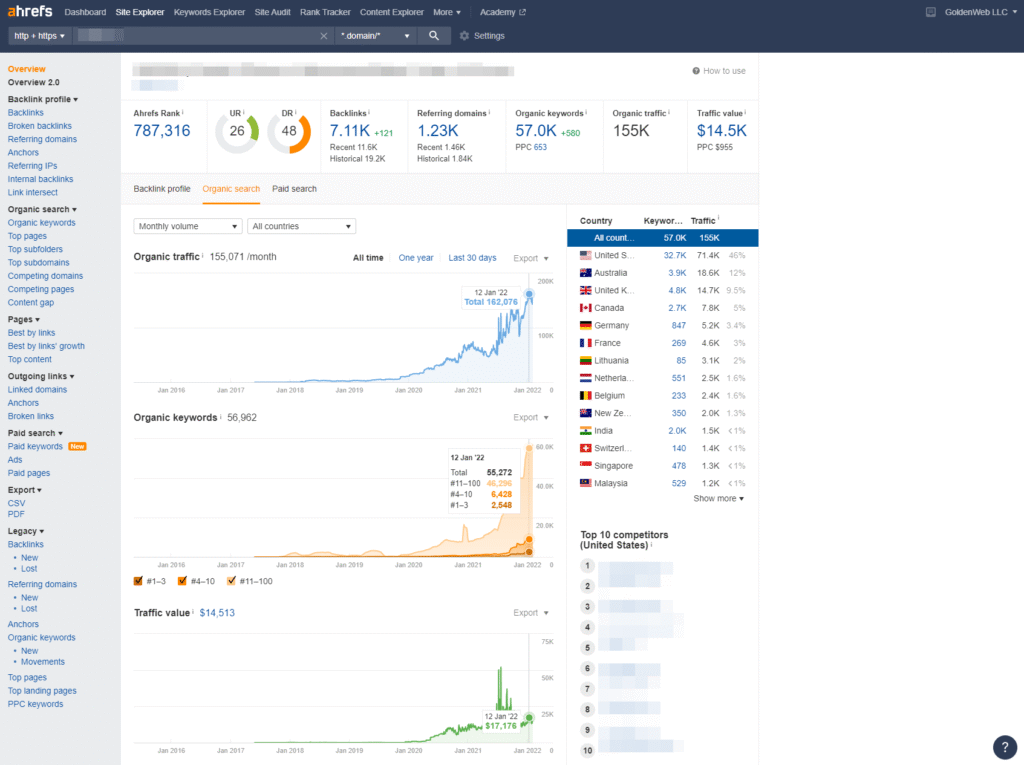Click the Ahrefs logo

(x=30, y=12)
